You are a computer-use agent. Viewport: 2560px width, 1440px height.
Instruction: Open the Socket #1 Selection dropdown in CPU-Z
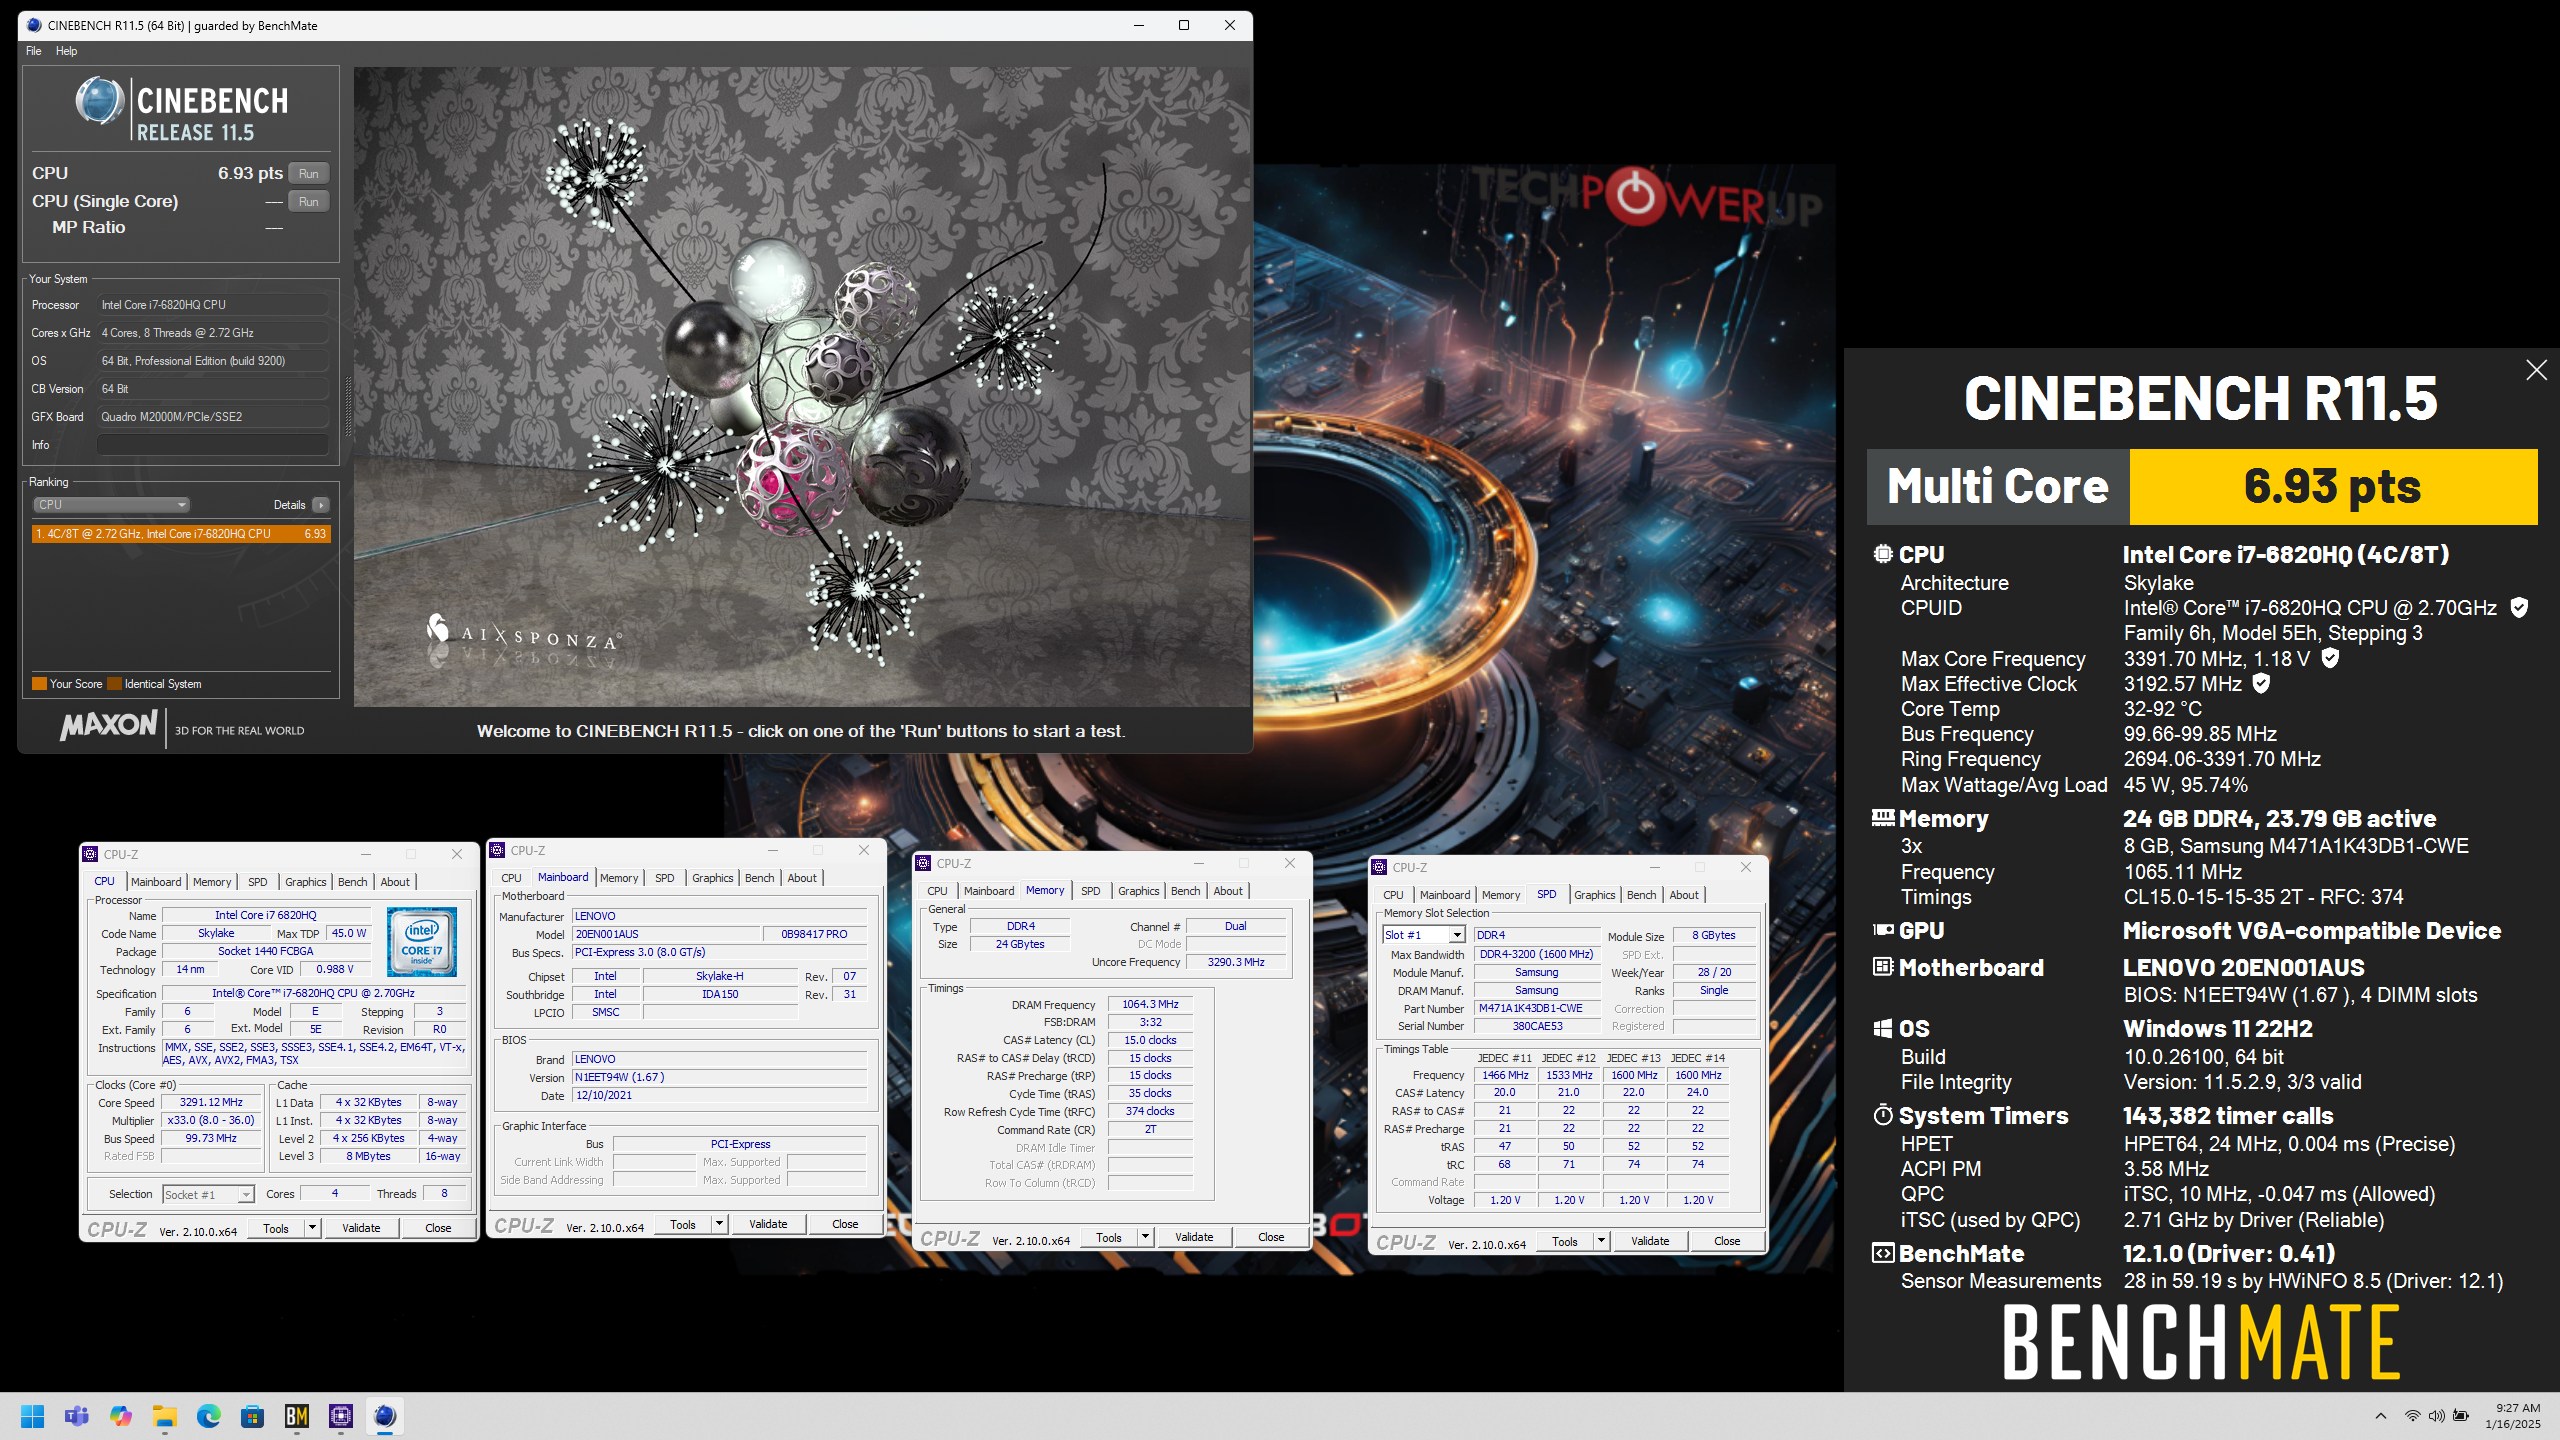coord(208,1194)
